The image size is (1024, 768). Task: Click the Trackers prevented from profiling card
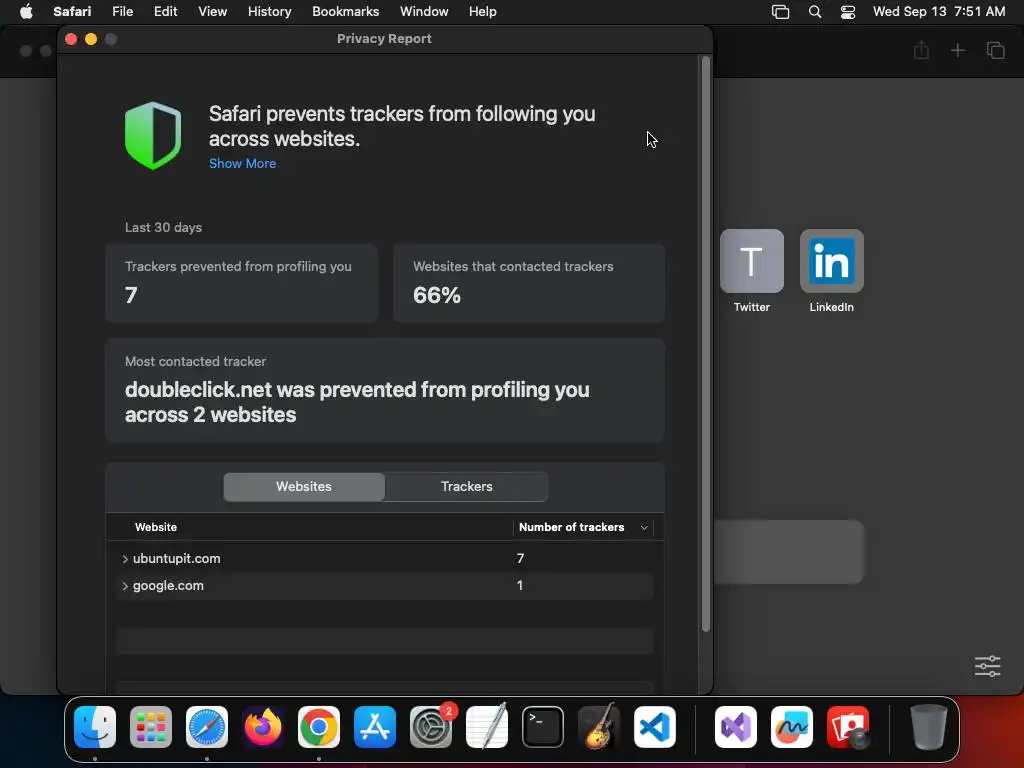[242, 283]
